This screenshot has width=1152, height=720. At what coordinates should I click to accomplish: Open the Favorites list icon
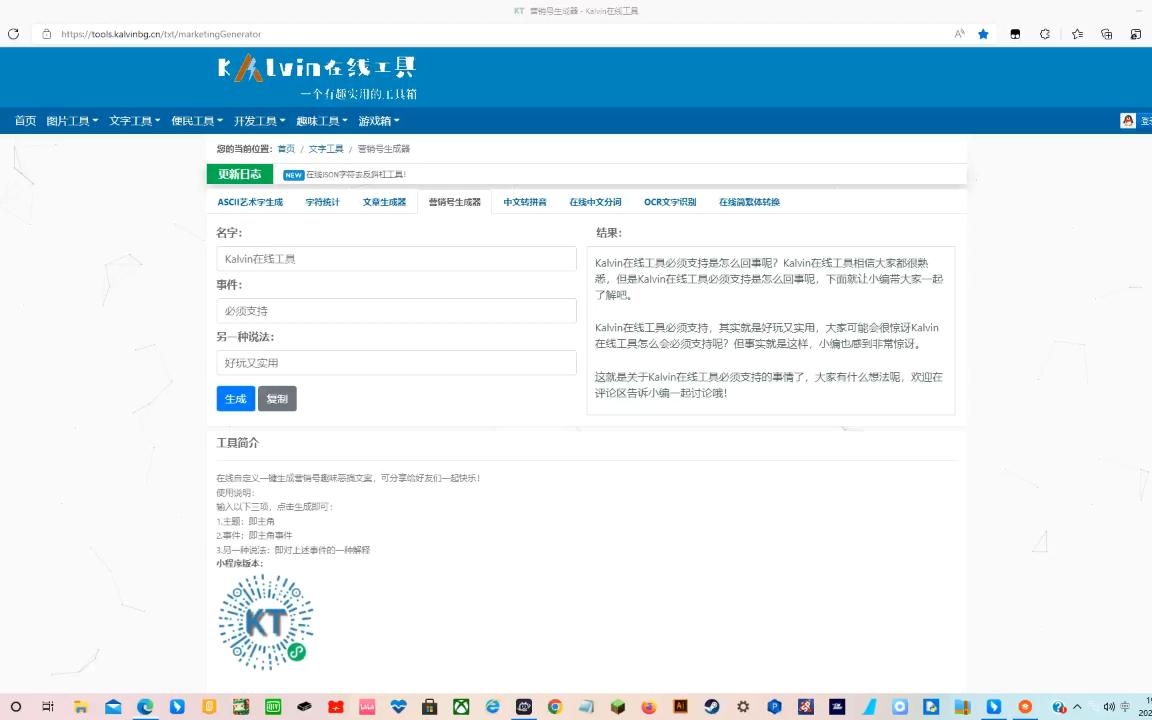[1077, 34]
